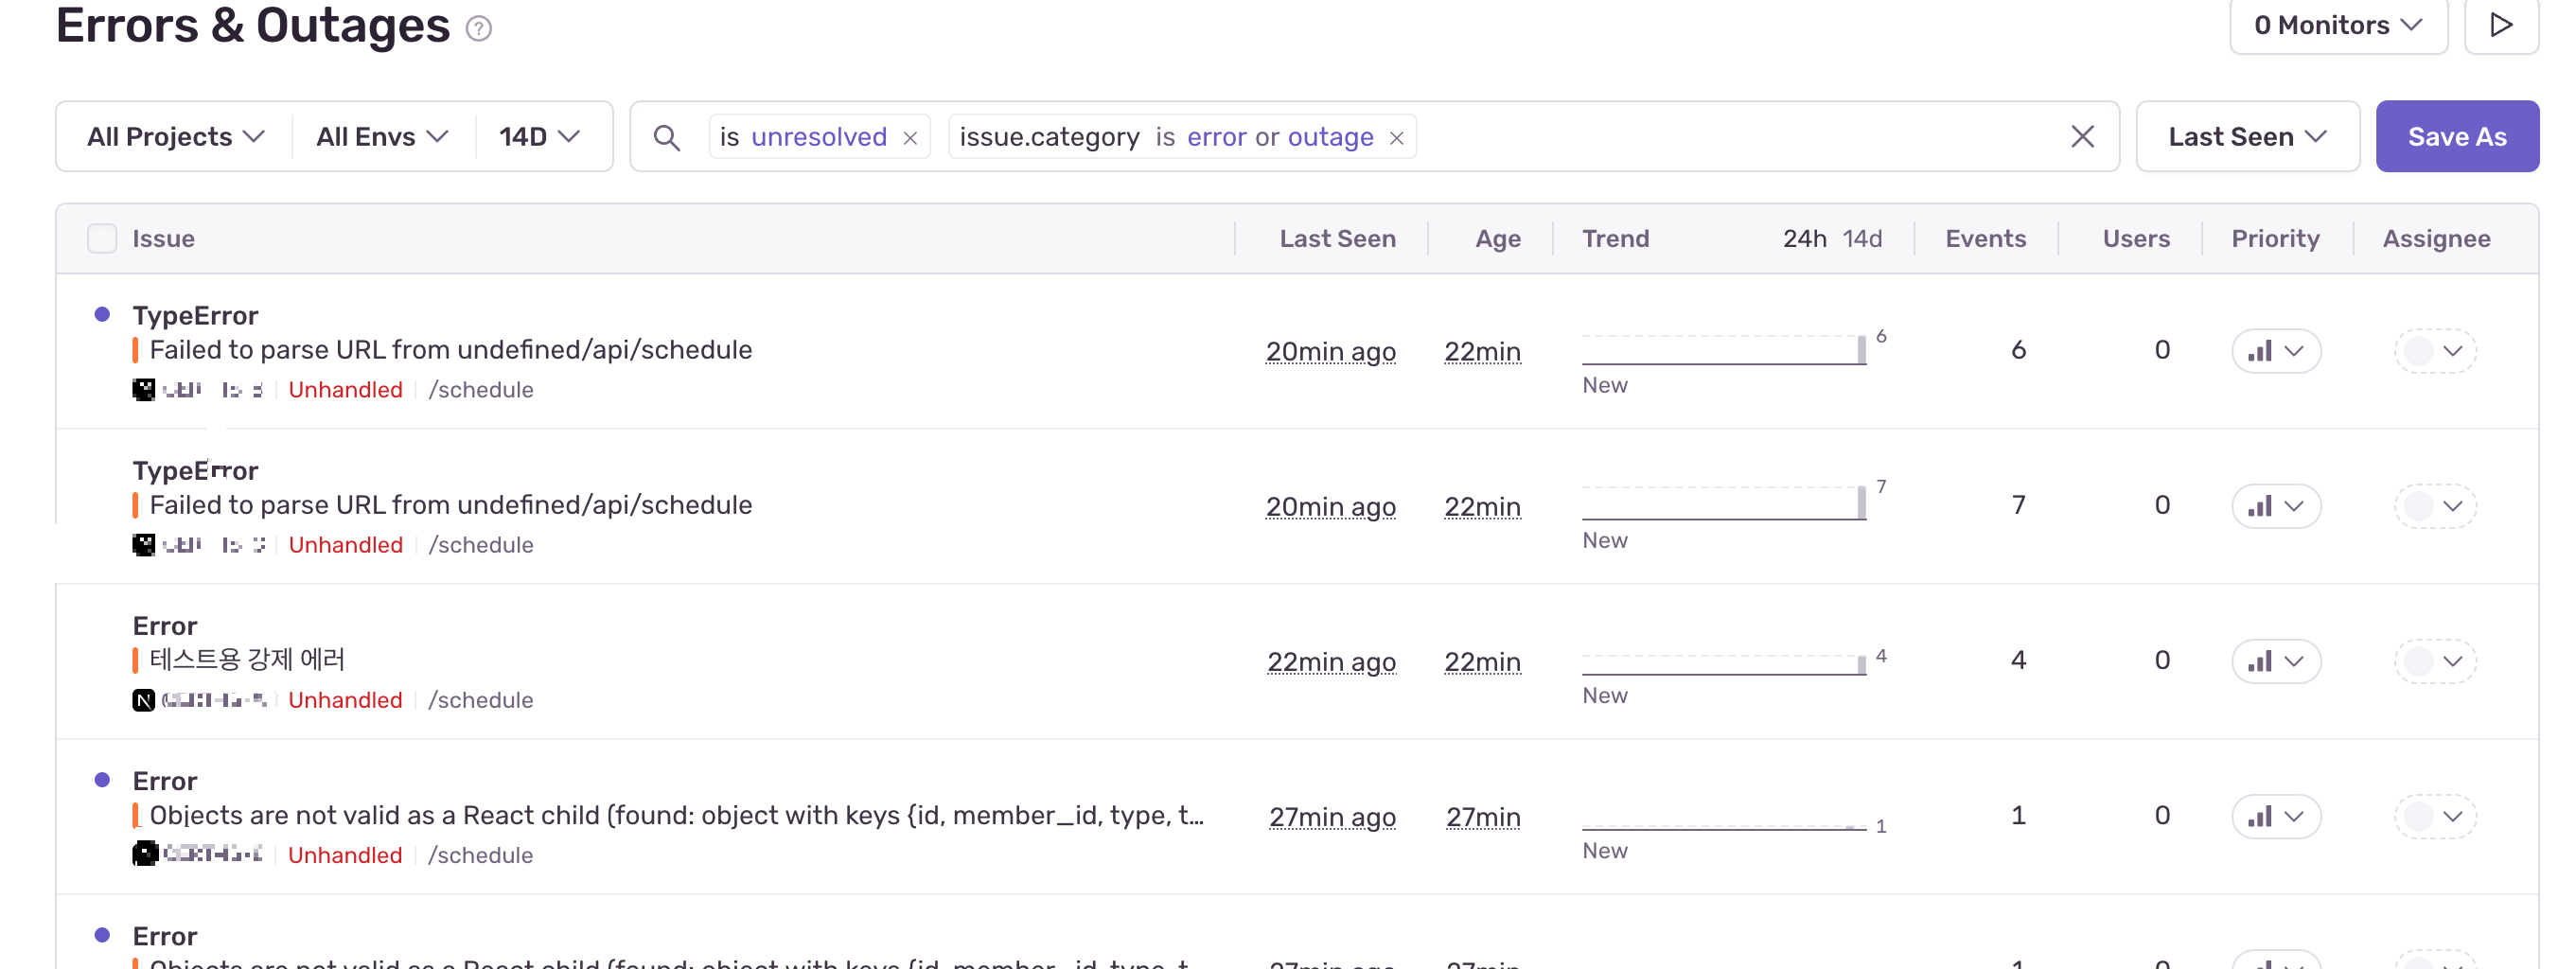Click the project icon in the React child Error row
The height and width of the screenshot is (969, 2576).
point(144,855)
